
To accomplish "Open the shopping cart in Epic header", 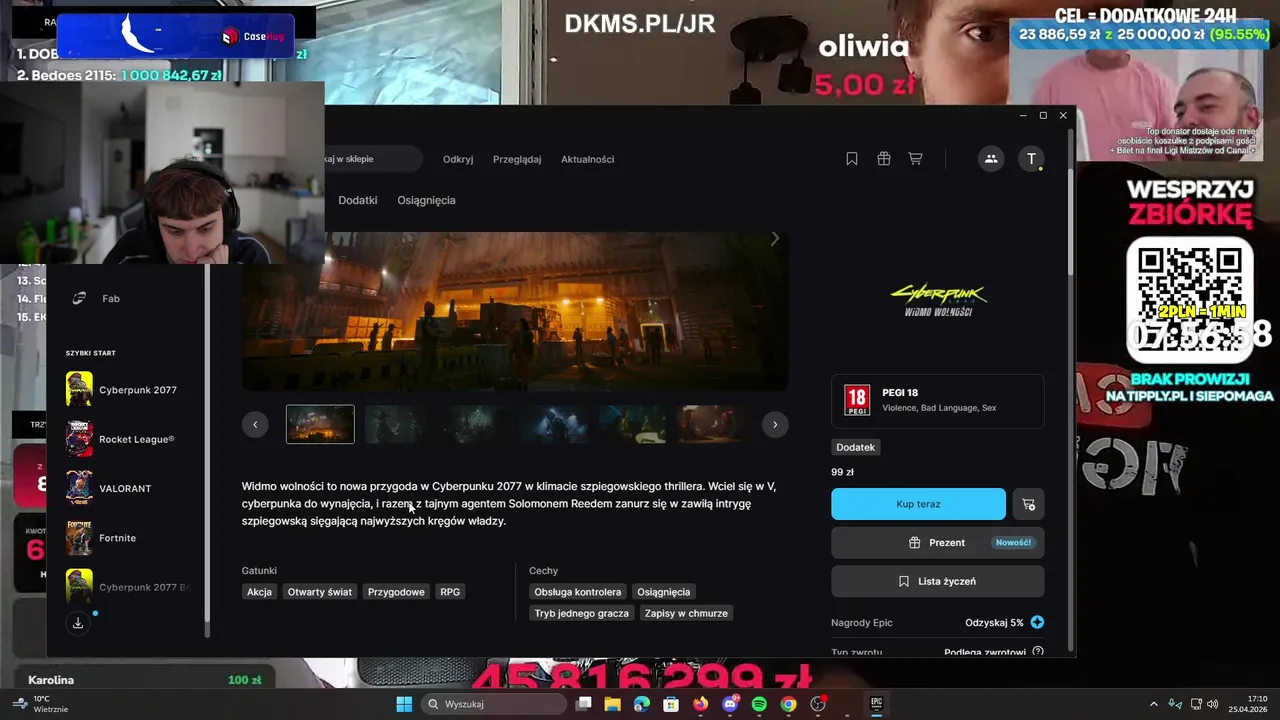I will (915, 159).
